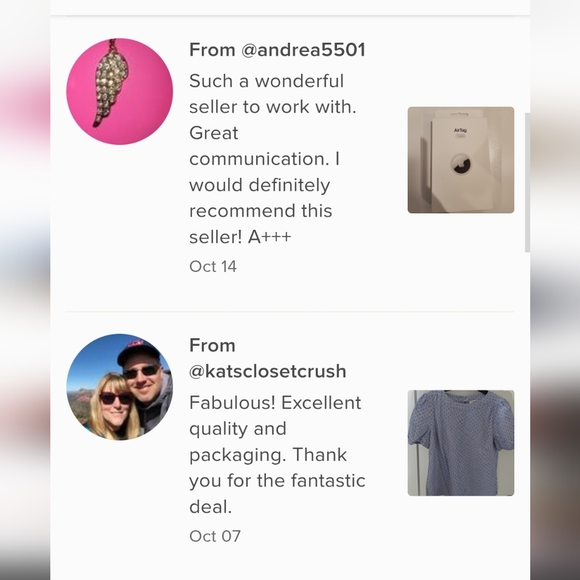Click the 'seller! A+++' rating text
Viewport: 580px width, 580px height.
[x=240, y=237]
